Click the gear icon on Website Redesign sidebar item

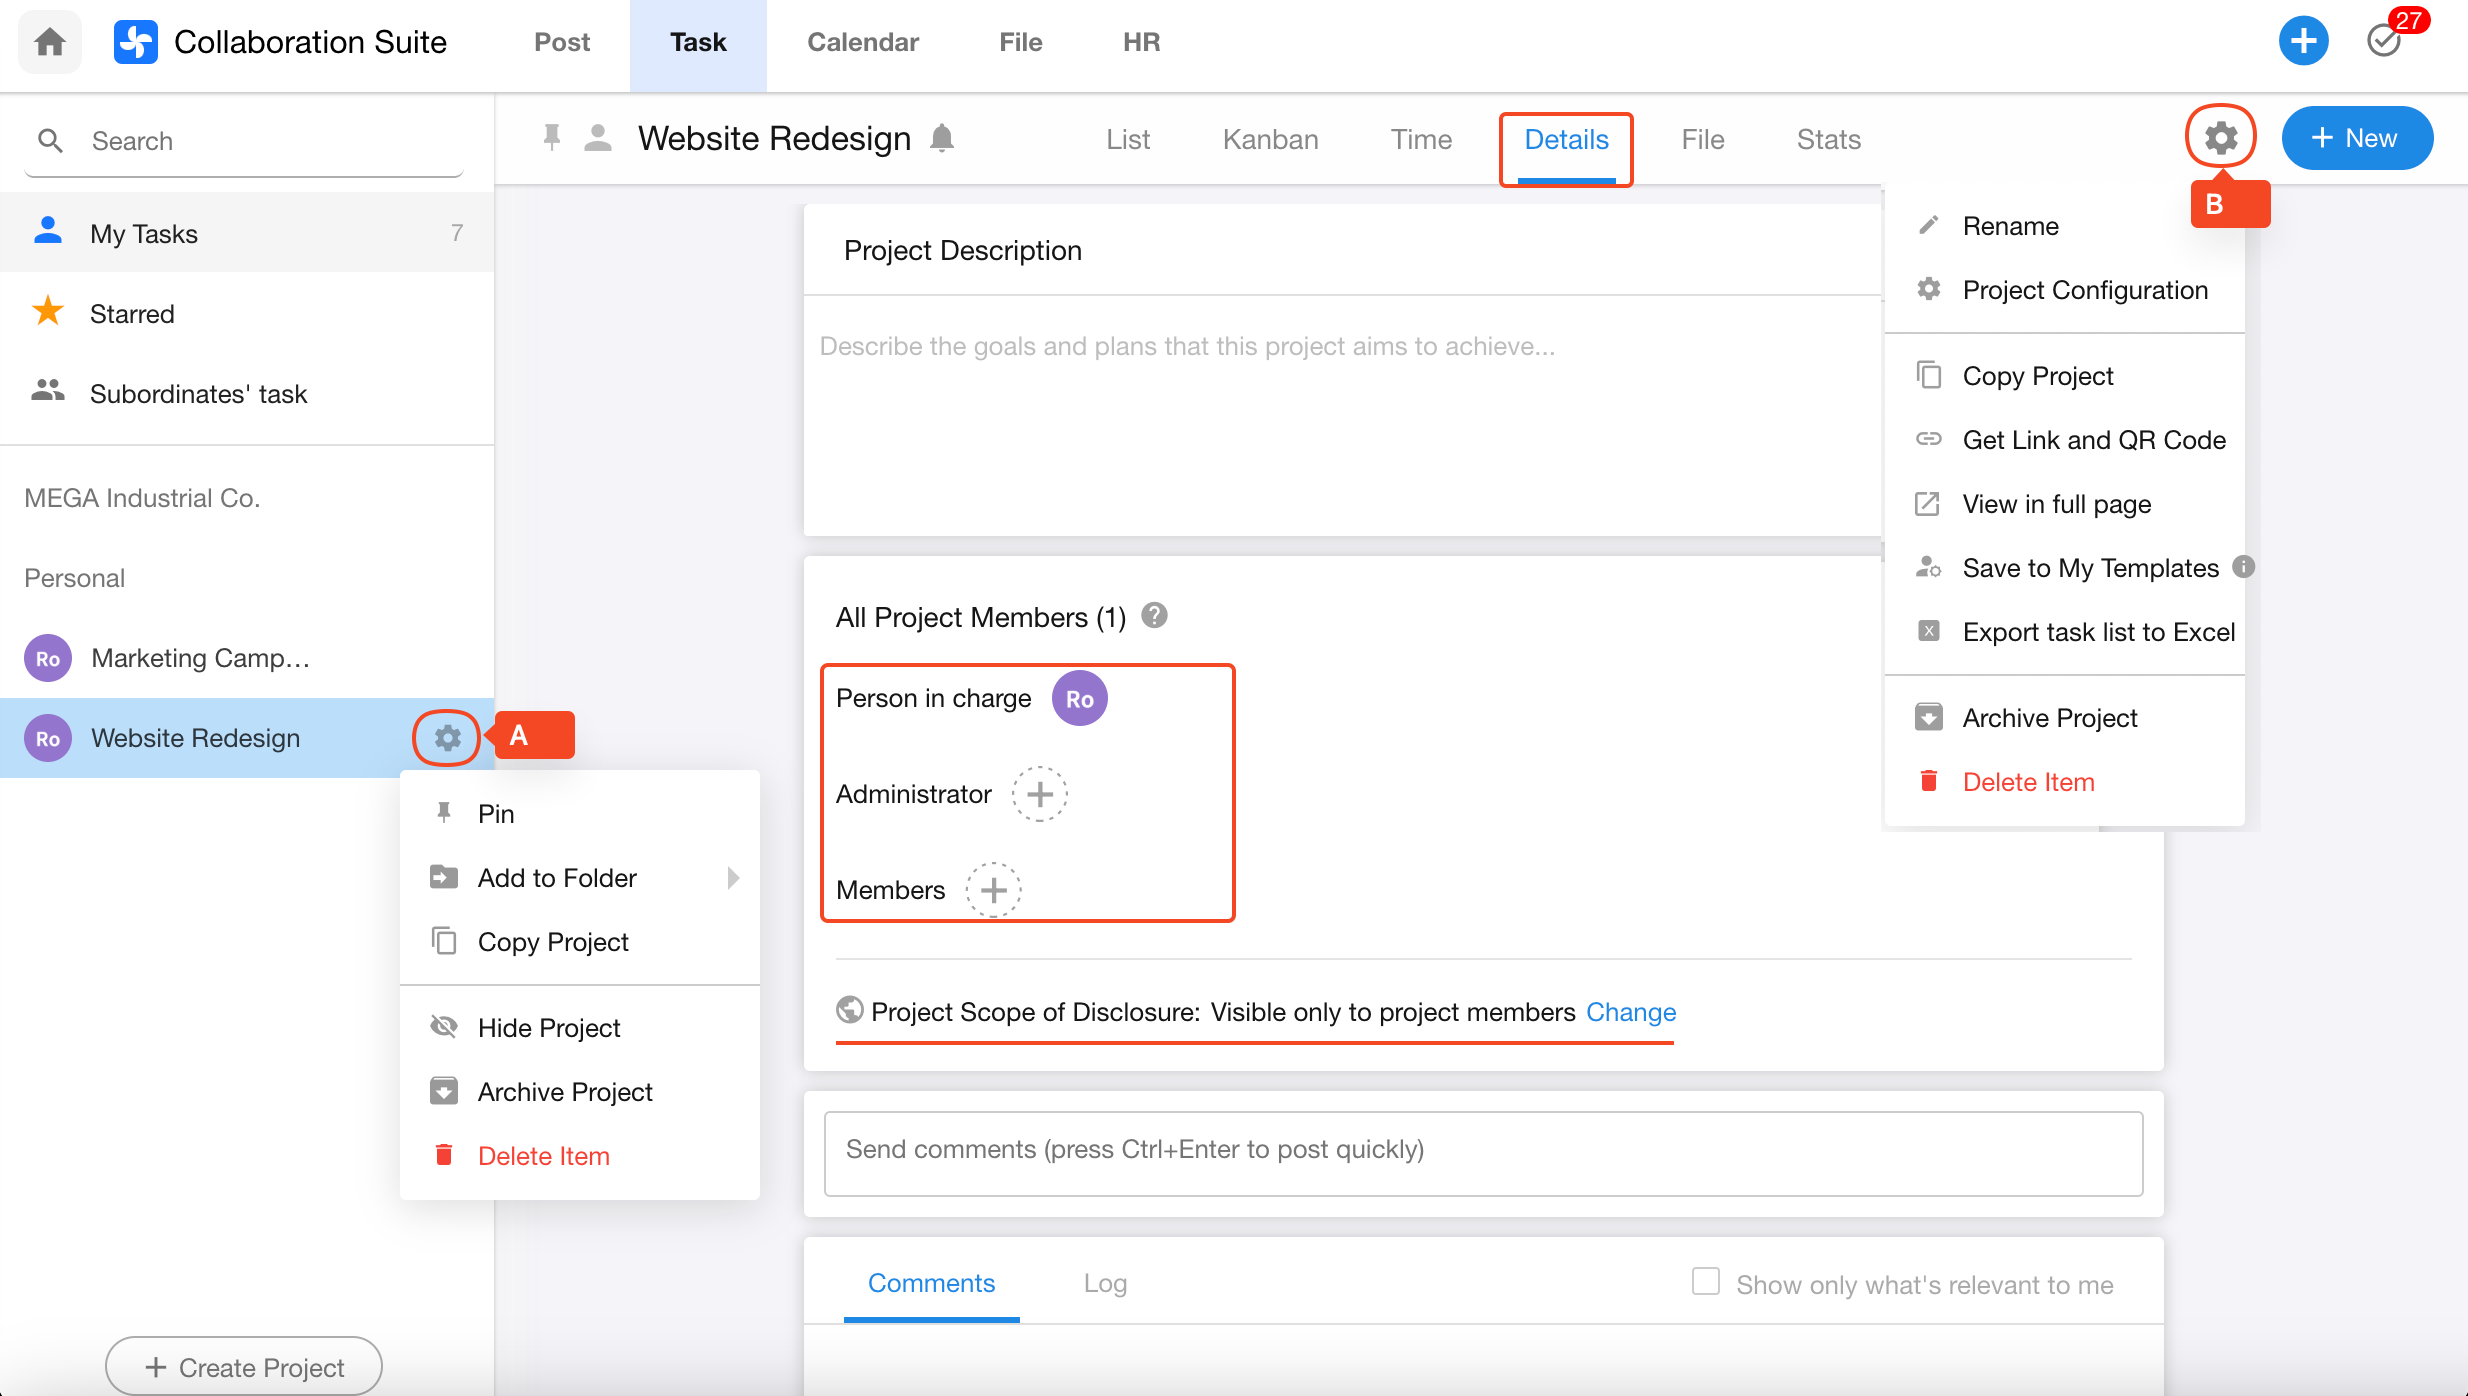[x=447, y=738]
